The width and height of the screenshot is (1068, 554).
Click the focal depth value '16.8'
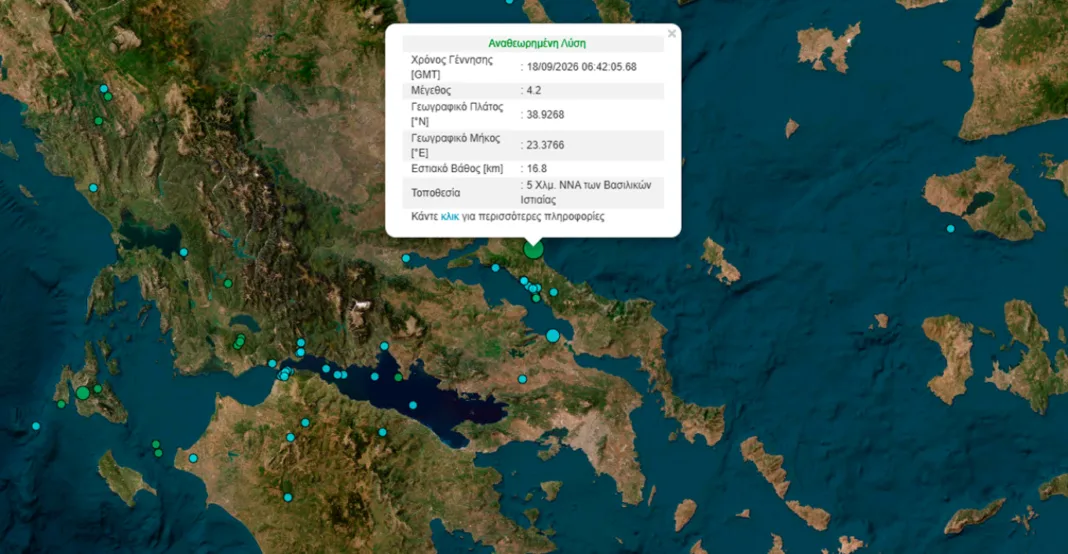pos(537,168)
